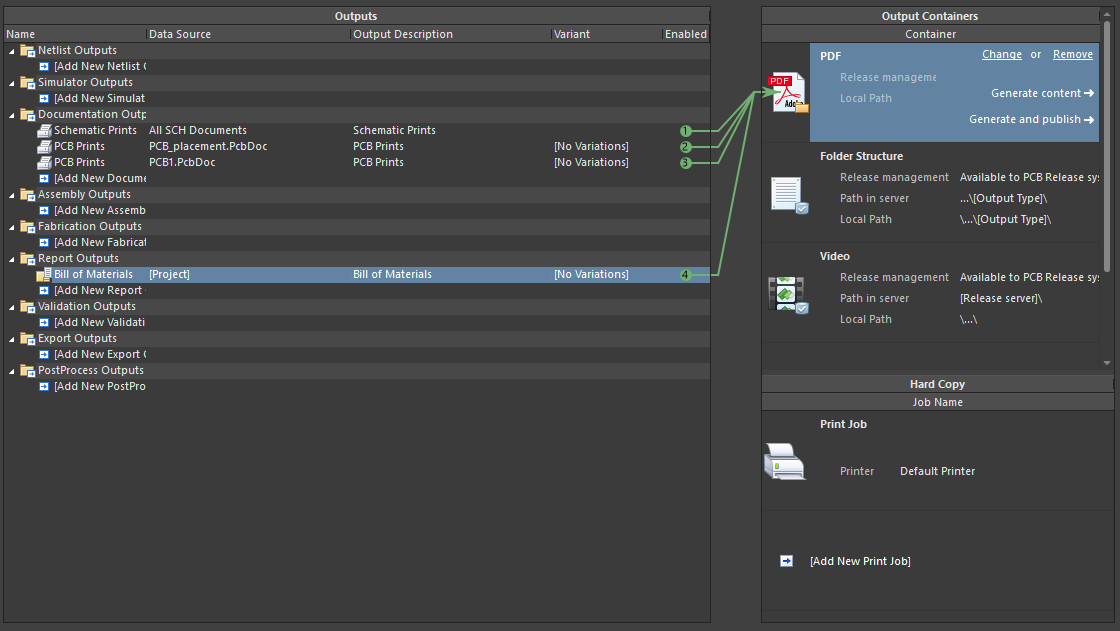This screenshot has width=1120, height=631.
Task: Click the PDF container icon
Action: point(787,93)
